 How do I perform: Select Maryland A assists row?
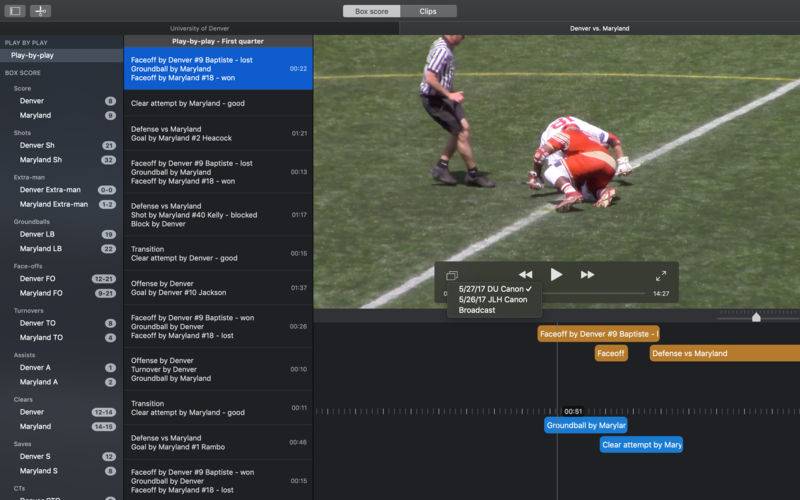point(61,382)
